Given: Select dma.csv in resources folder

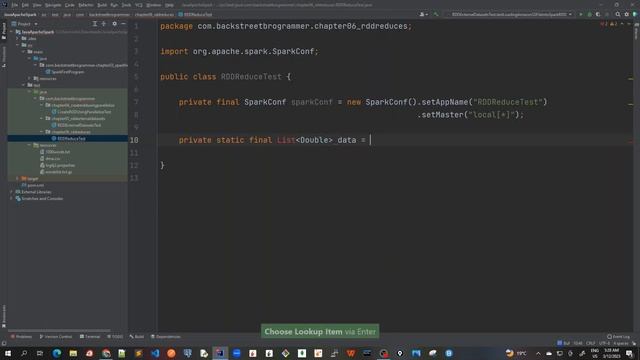Looking at the screenshot, I should pos(50,159).
